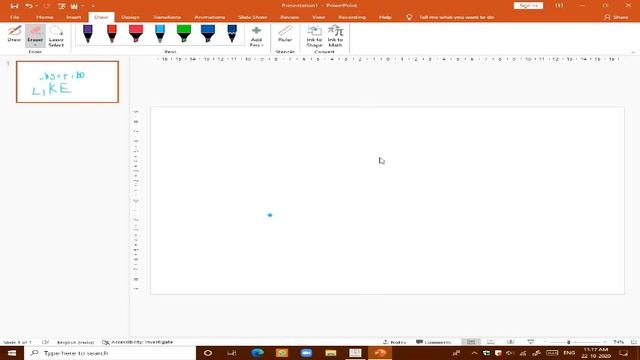640x360 pixels.
Task: Switch to the Home tab
Action: click(x=44, y=17)
